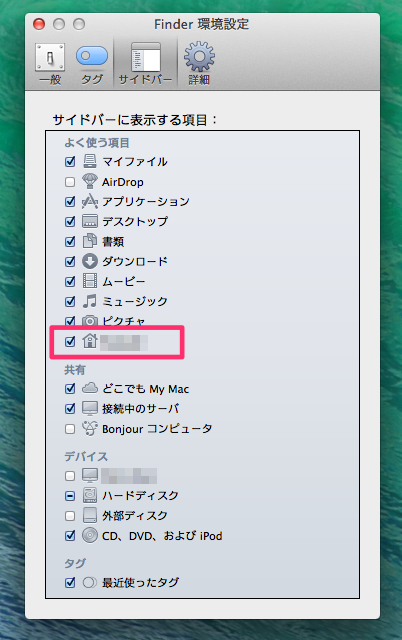This screenshot has height=640, width=402.
Task: Click the アプリケーション A-shaped icon
Action: [x=90, y=201]
